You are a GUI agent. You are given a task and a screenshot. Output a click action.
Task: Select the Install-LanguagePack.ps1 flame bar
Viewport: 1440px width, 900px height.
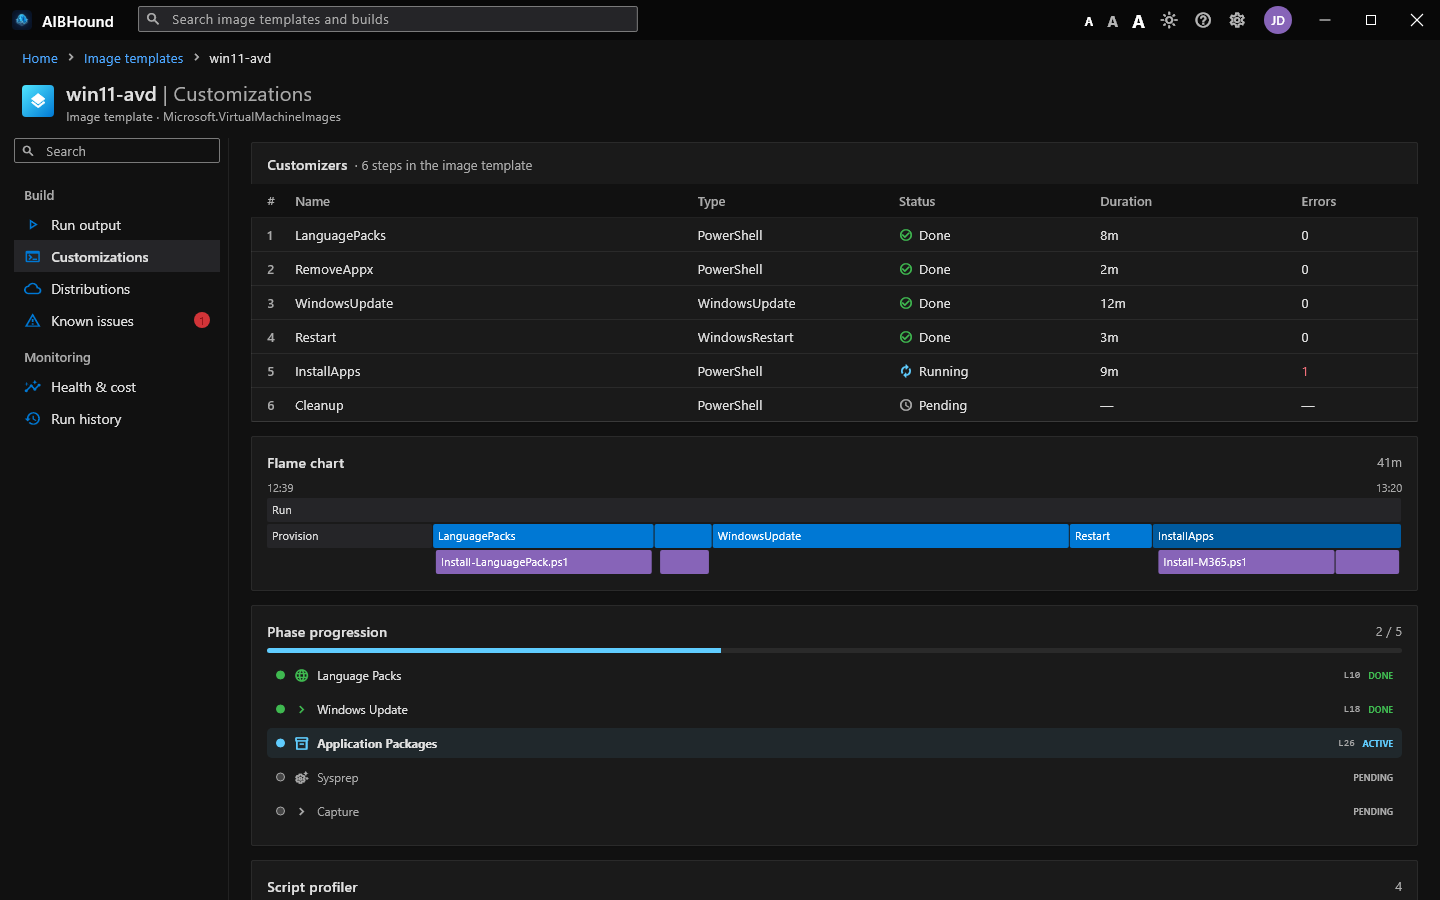pyautogui.click(x=543, y=562)
